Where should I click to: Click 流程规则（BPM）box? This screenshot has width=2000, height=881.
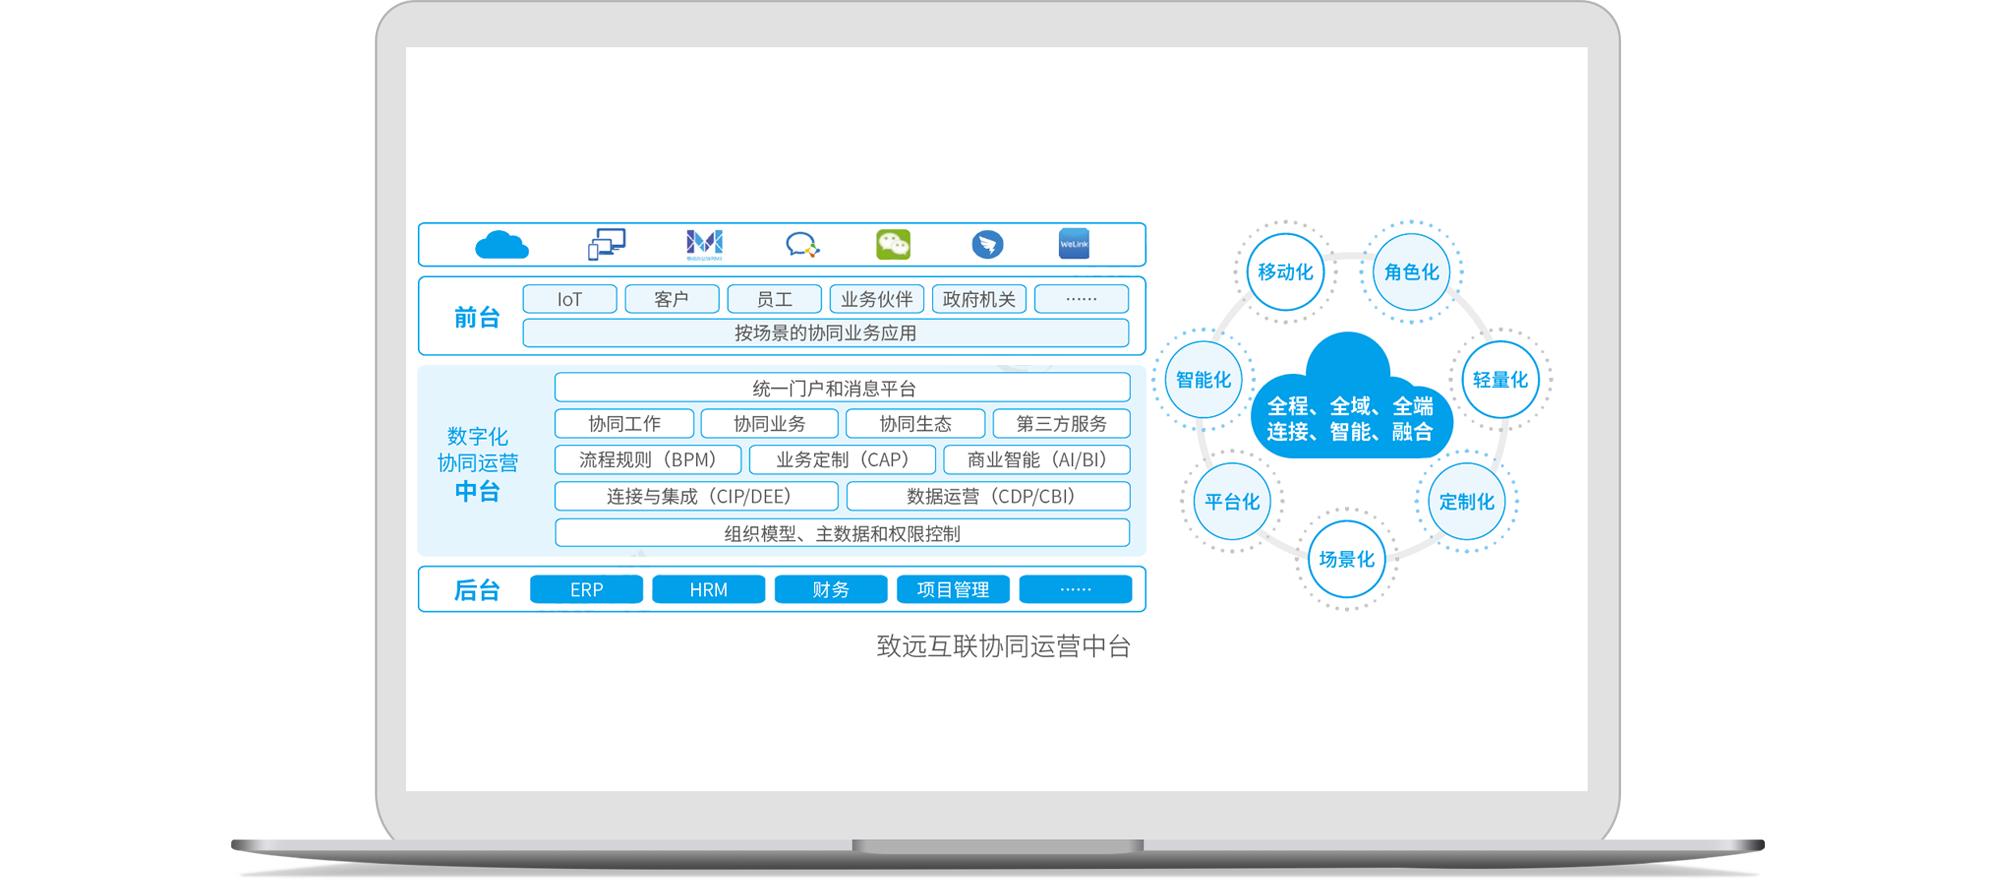click(648, 460)
